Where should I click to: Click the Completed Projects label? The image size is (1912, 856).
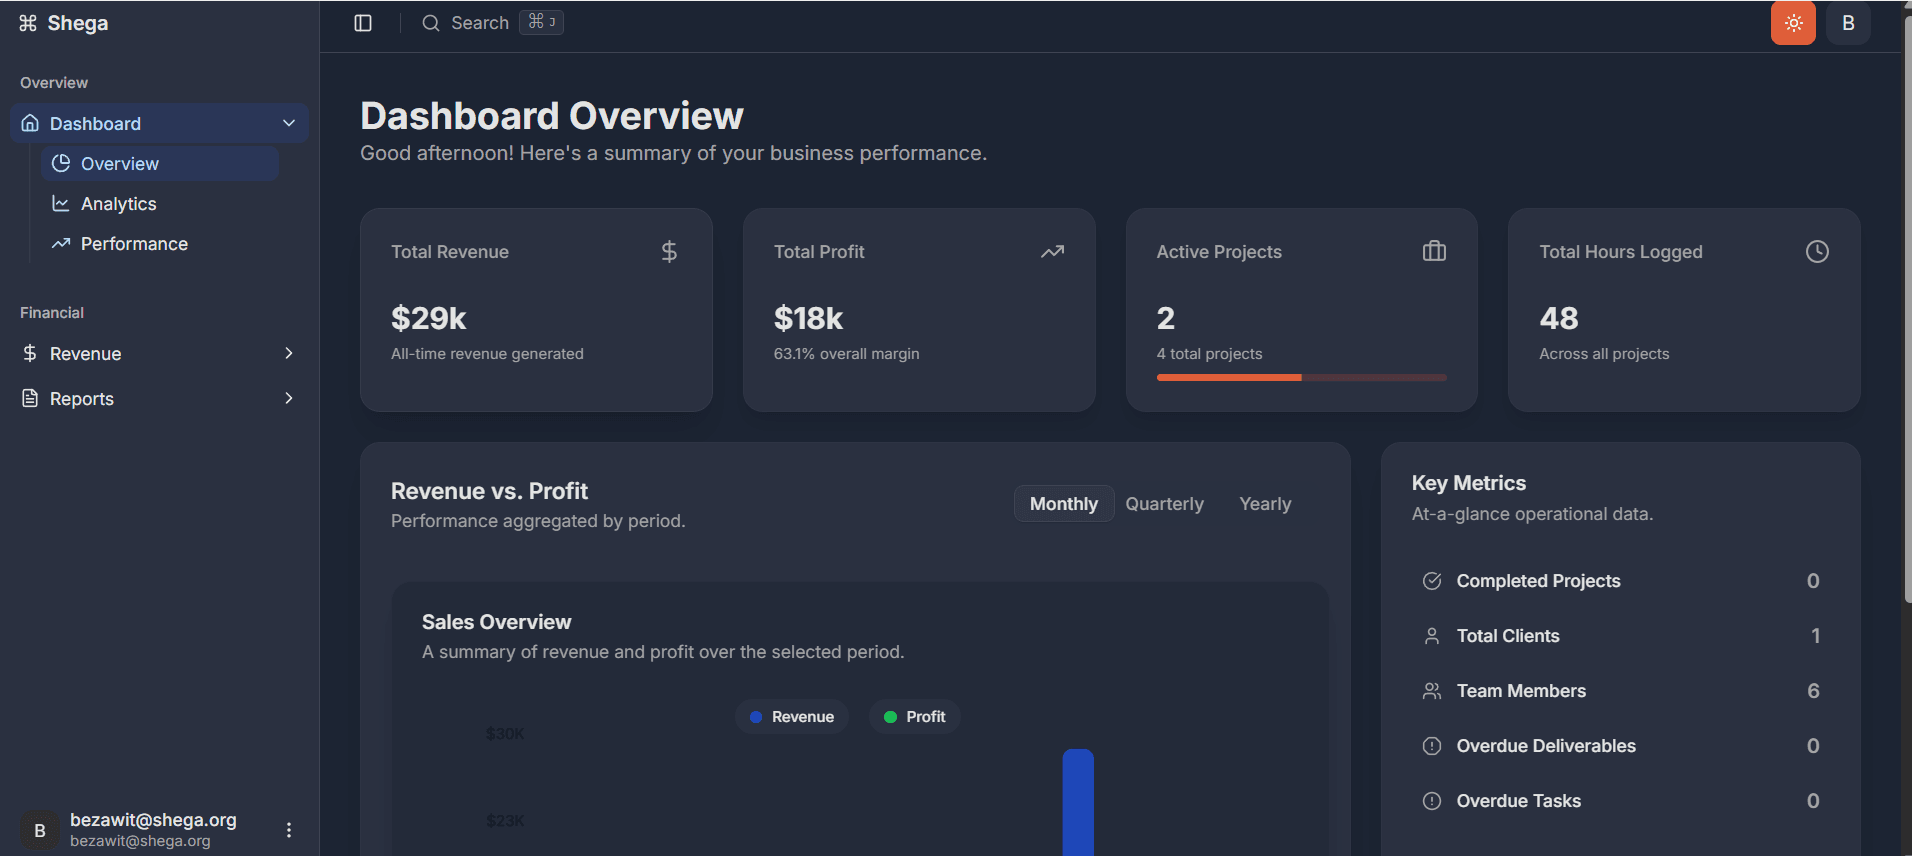[x=1538, y=581]
